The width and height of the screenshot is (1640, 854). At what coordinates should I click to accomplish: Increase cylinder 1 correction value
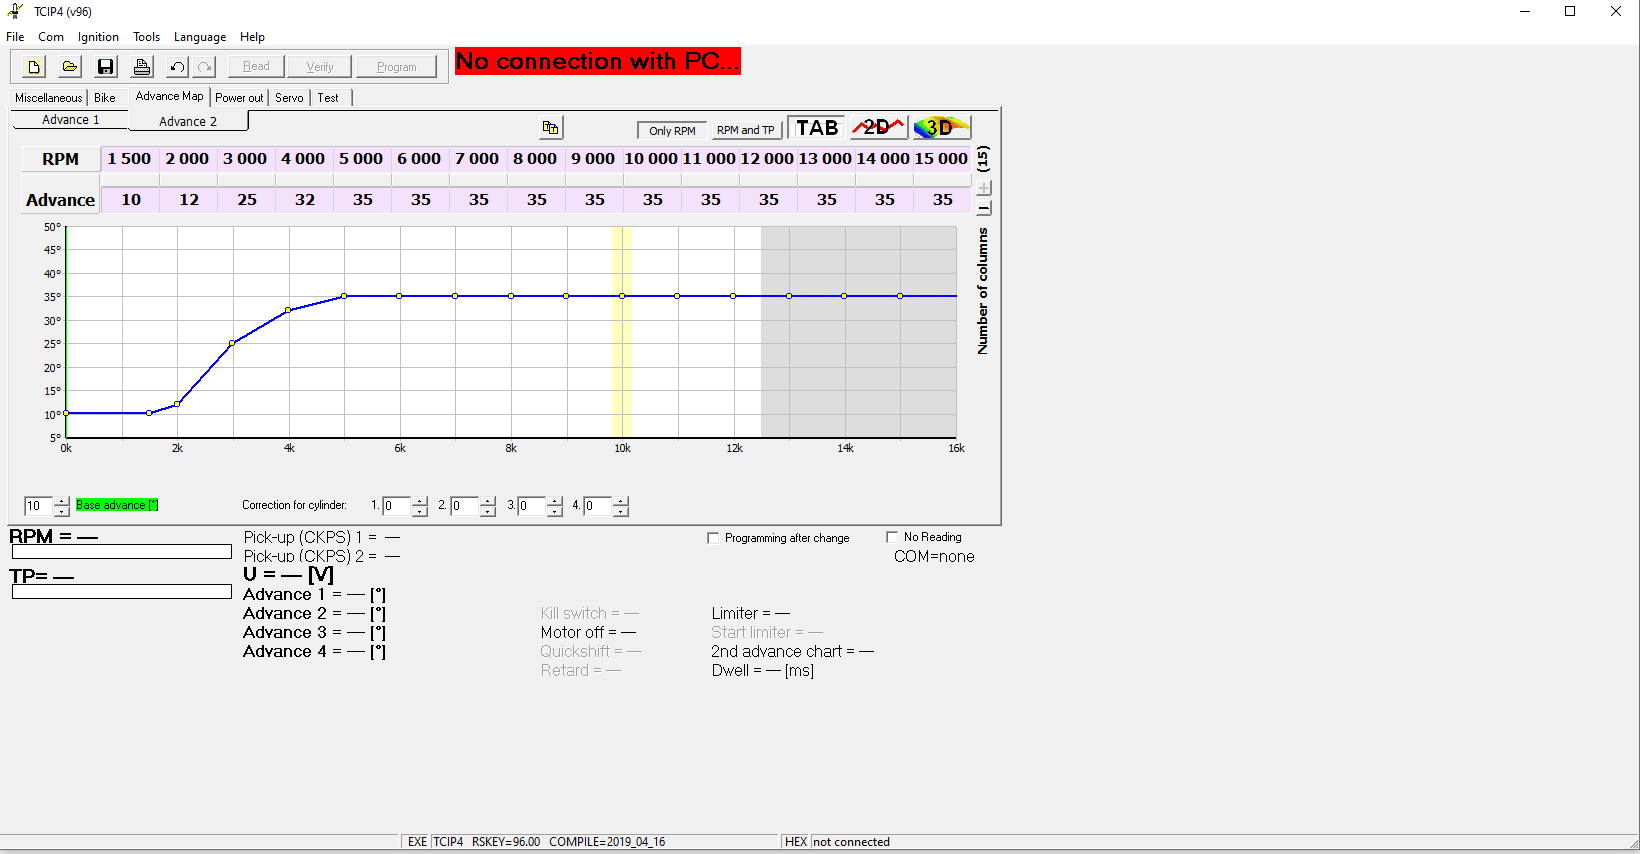420,501
